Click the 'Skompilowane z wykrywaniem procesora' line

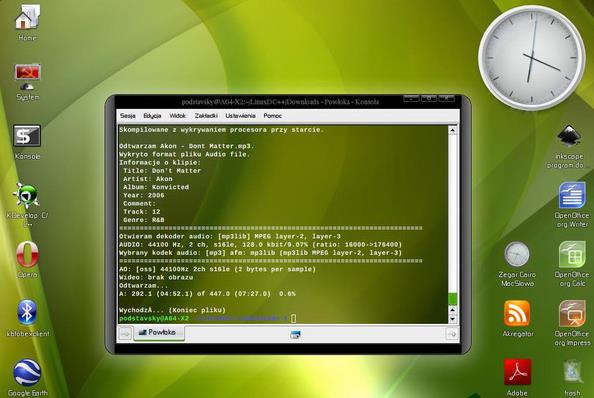222,130
